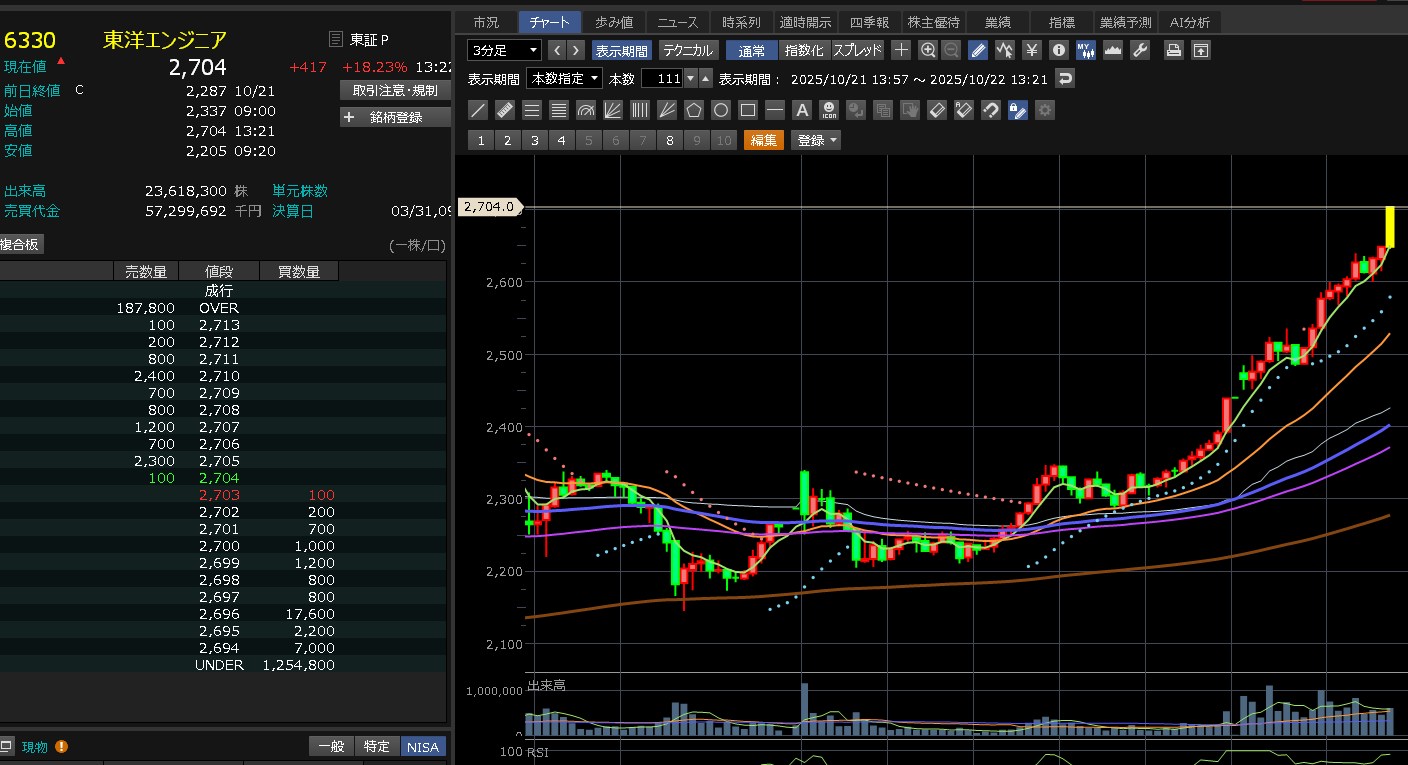1408x765 pixels.
Task: Toggle the drawing lock pencil icon
Action: (1017, 110)
